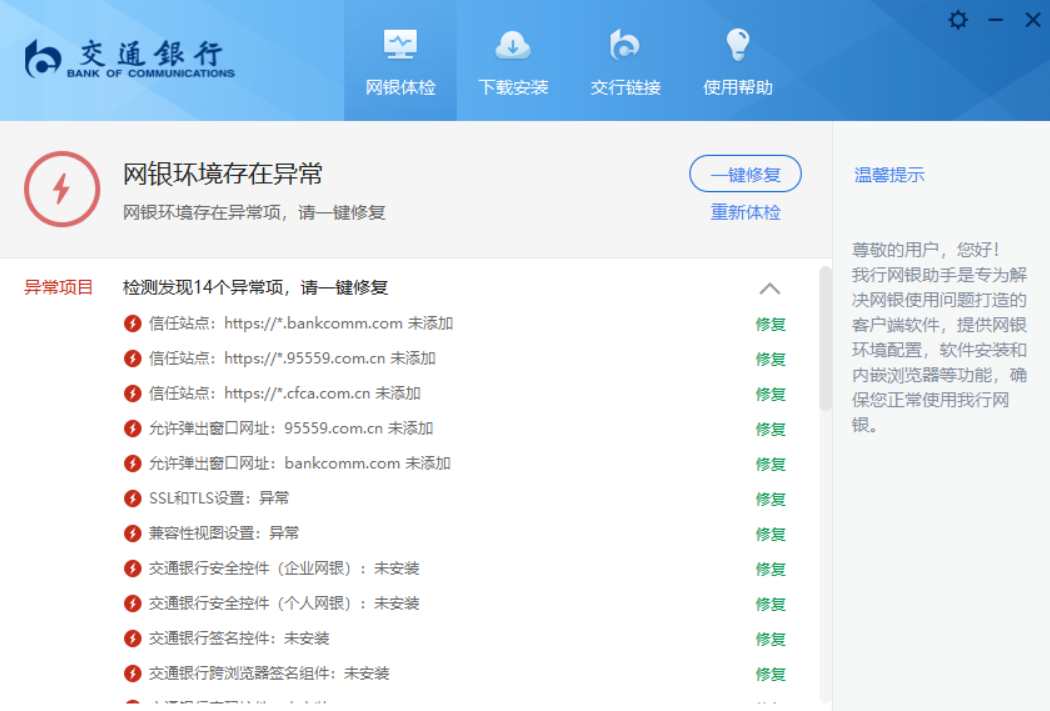The width and height of the screenshot is (1050, 711).
Task: Click the 异常项目 section label
Action: pos(58,287)
